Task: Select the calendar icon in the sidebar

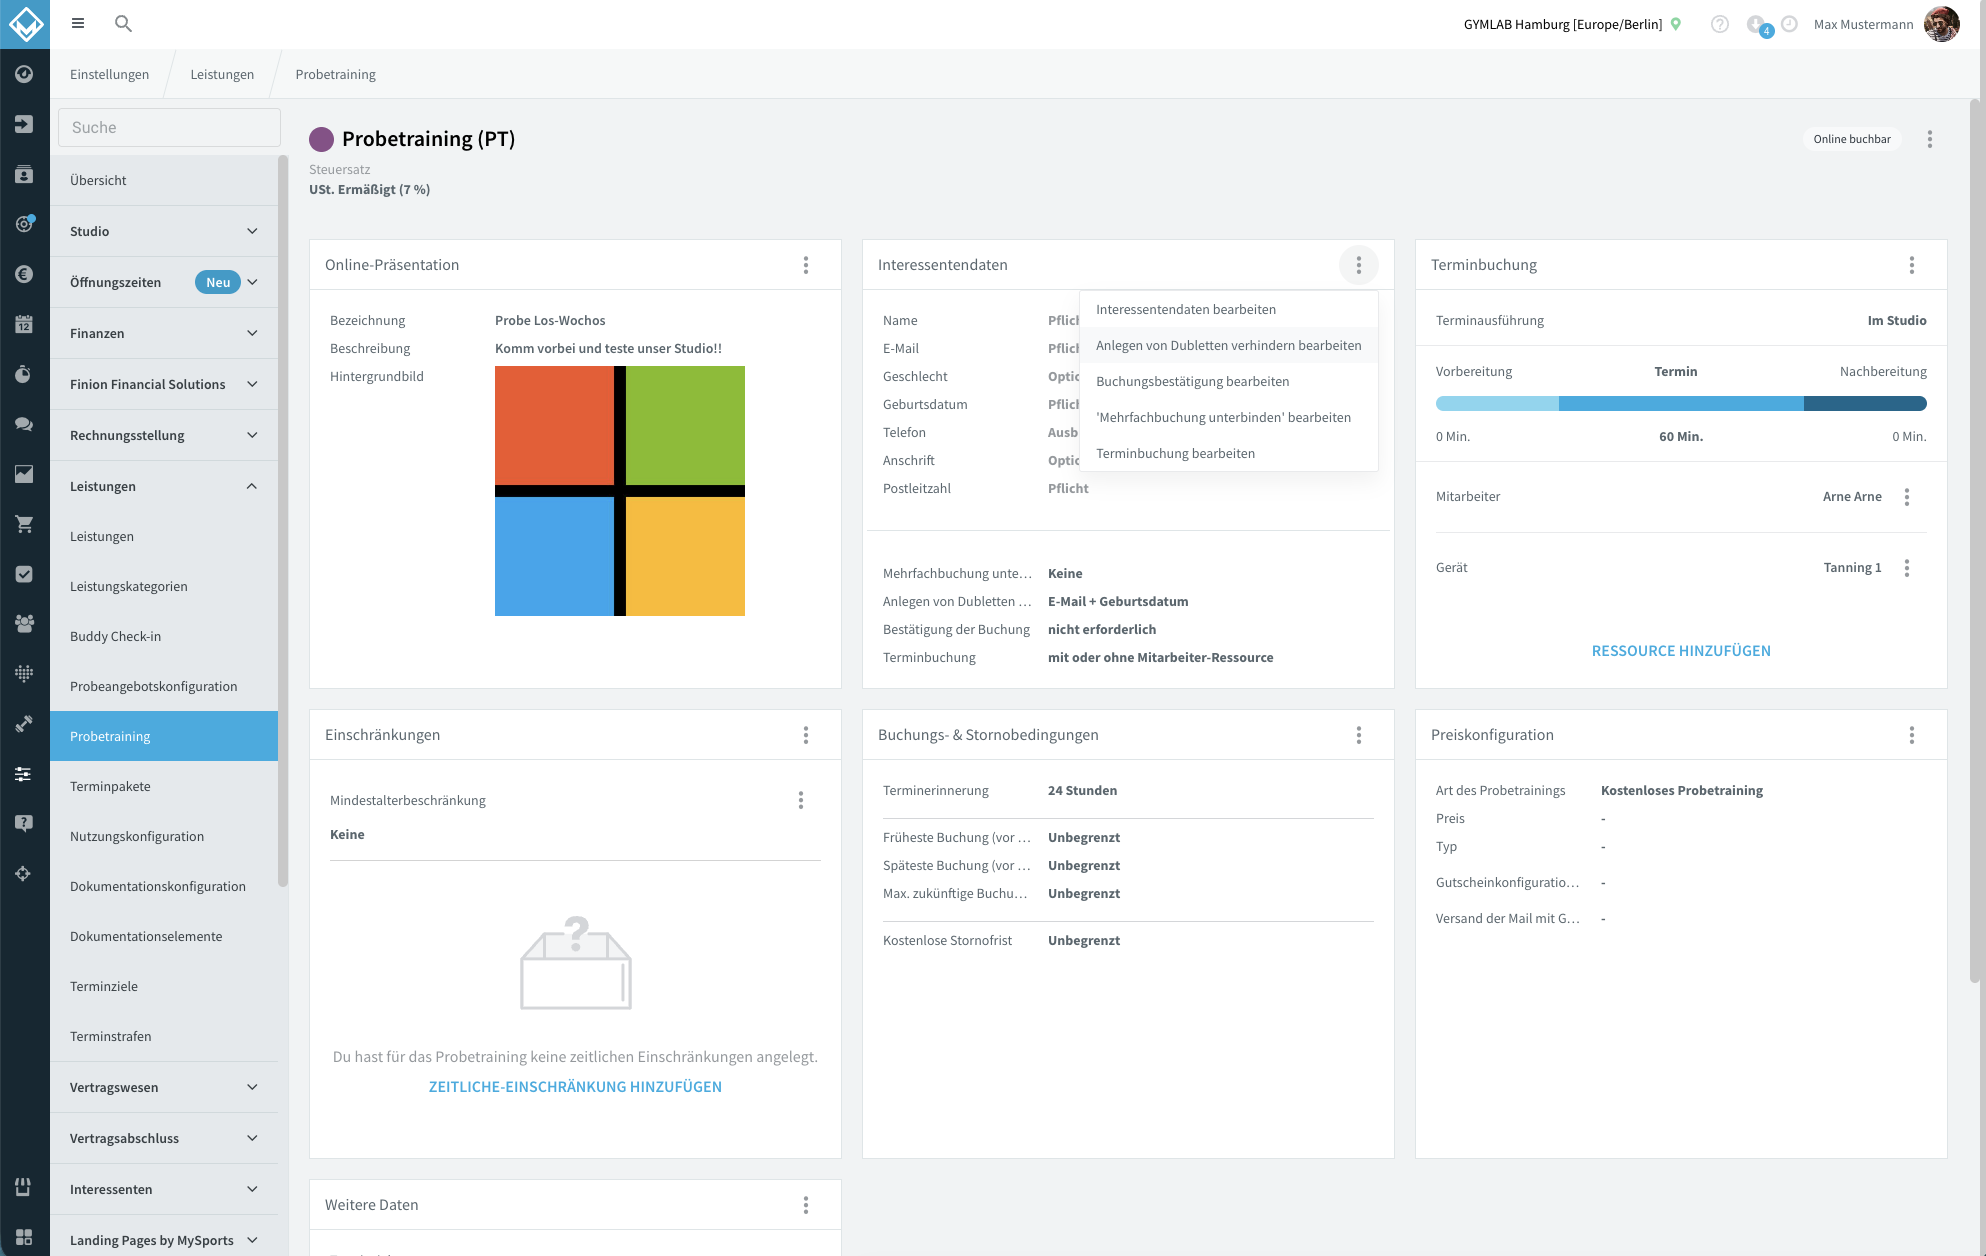Action: click(23, 324)
